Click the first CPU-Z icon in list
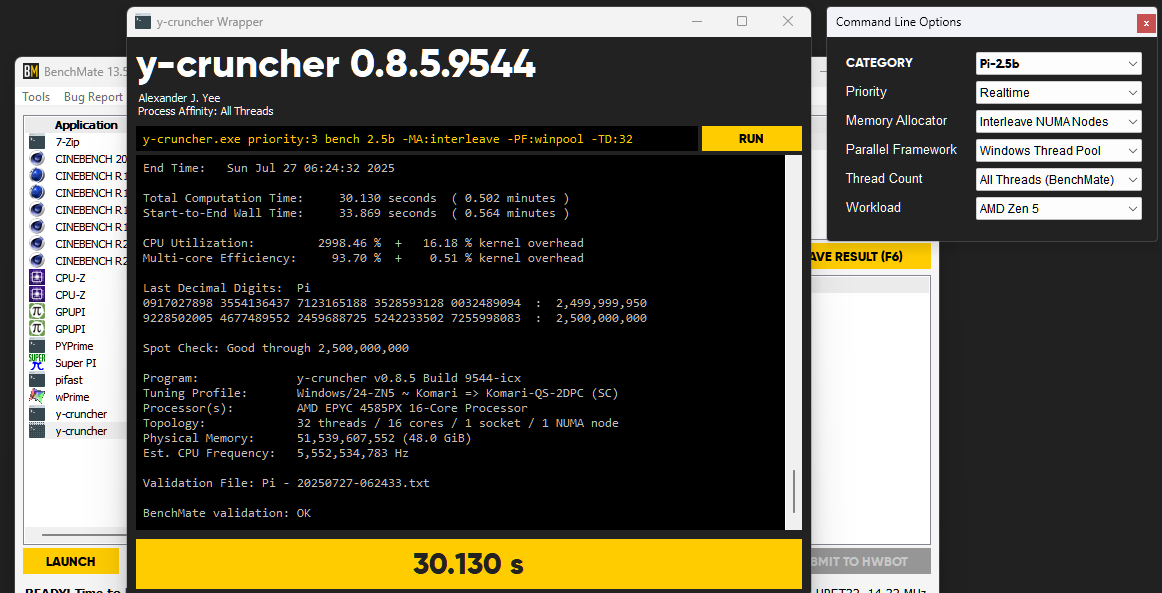Image resolution: width=1162 pixels, height=593 pixels. click(x=37, y=278)
